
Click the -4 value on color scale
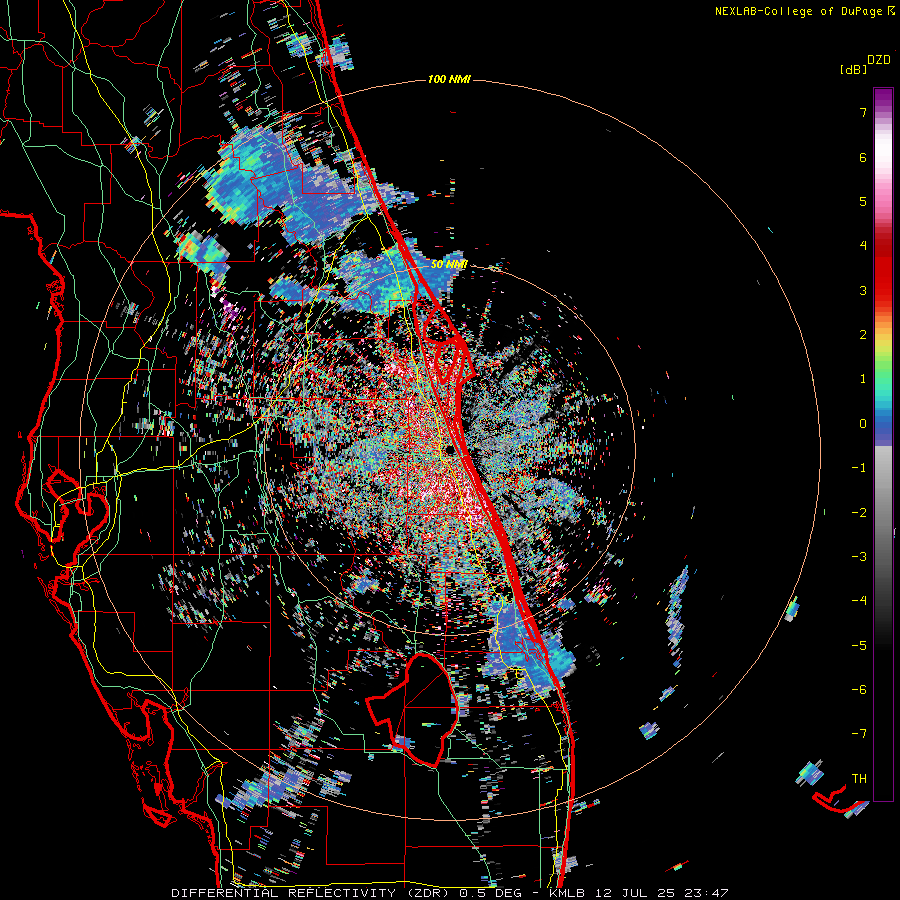tap(859, 601)
